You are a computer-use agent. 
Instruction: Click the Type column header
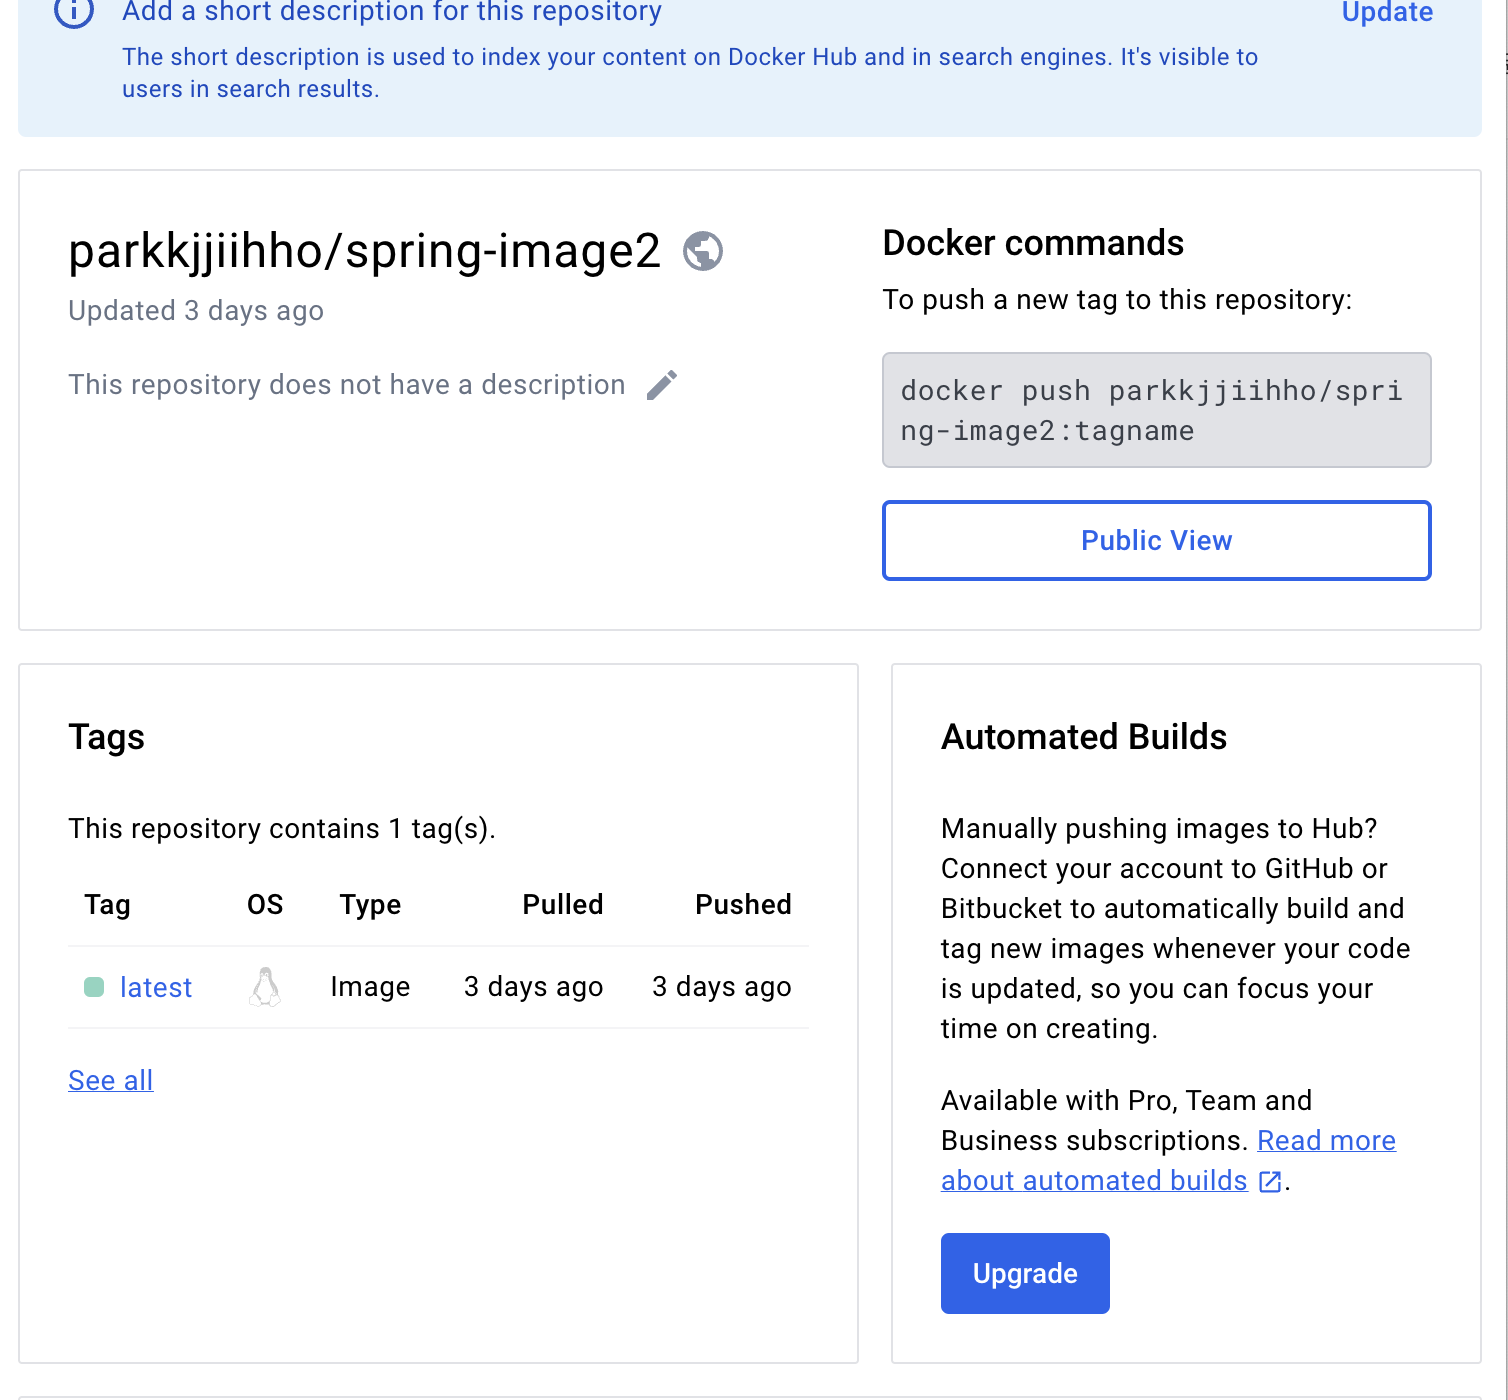(x=370, y=905)
